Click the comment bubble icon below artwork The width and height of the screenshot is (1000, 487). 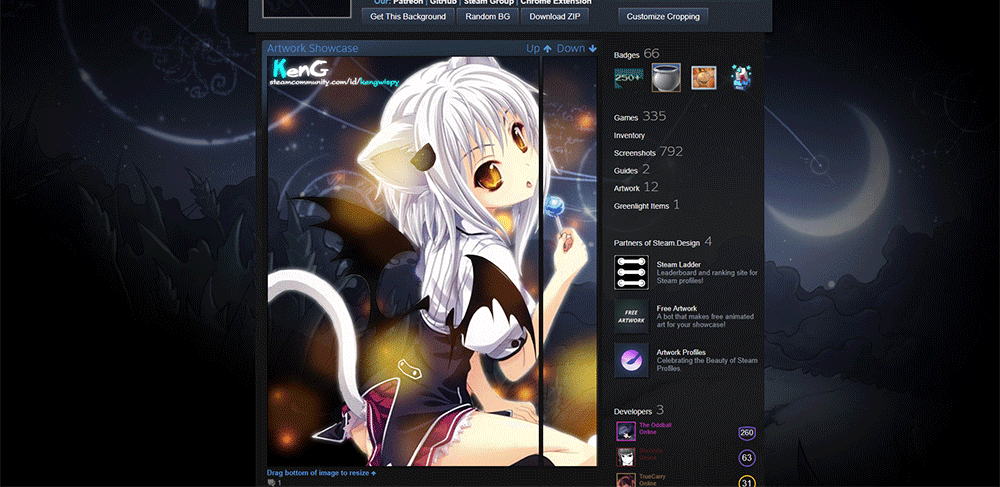(271, 483)
